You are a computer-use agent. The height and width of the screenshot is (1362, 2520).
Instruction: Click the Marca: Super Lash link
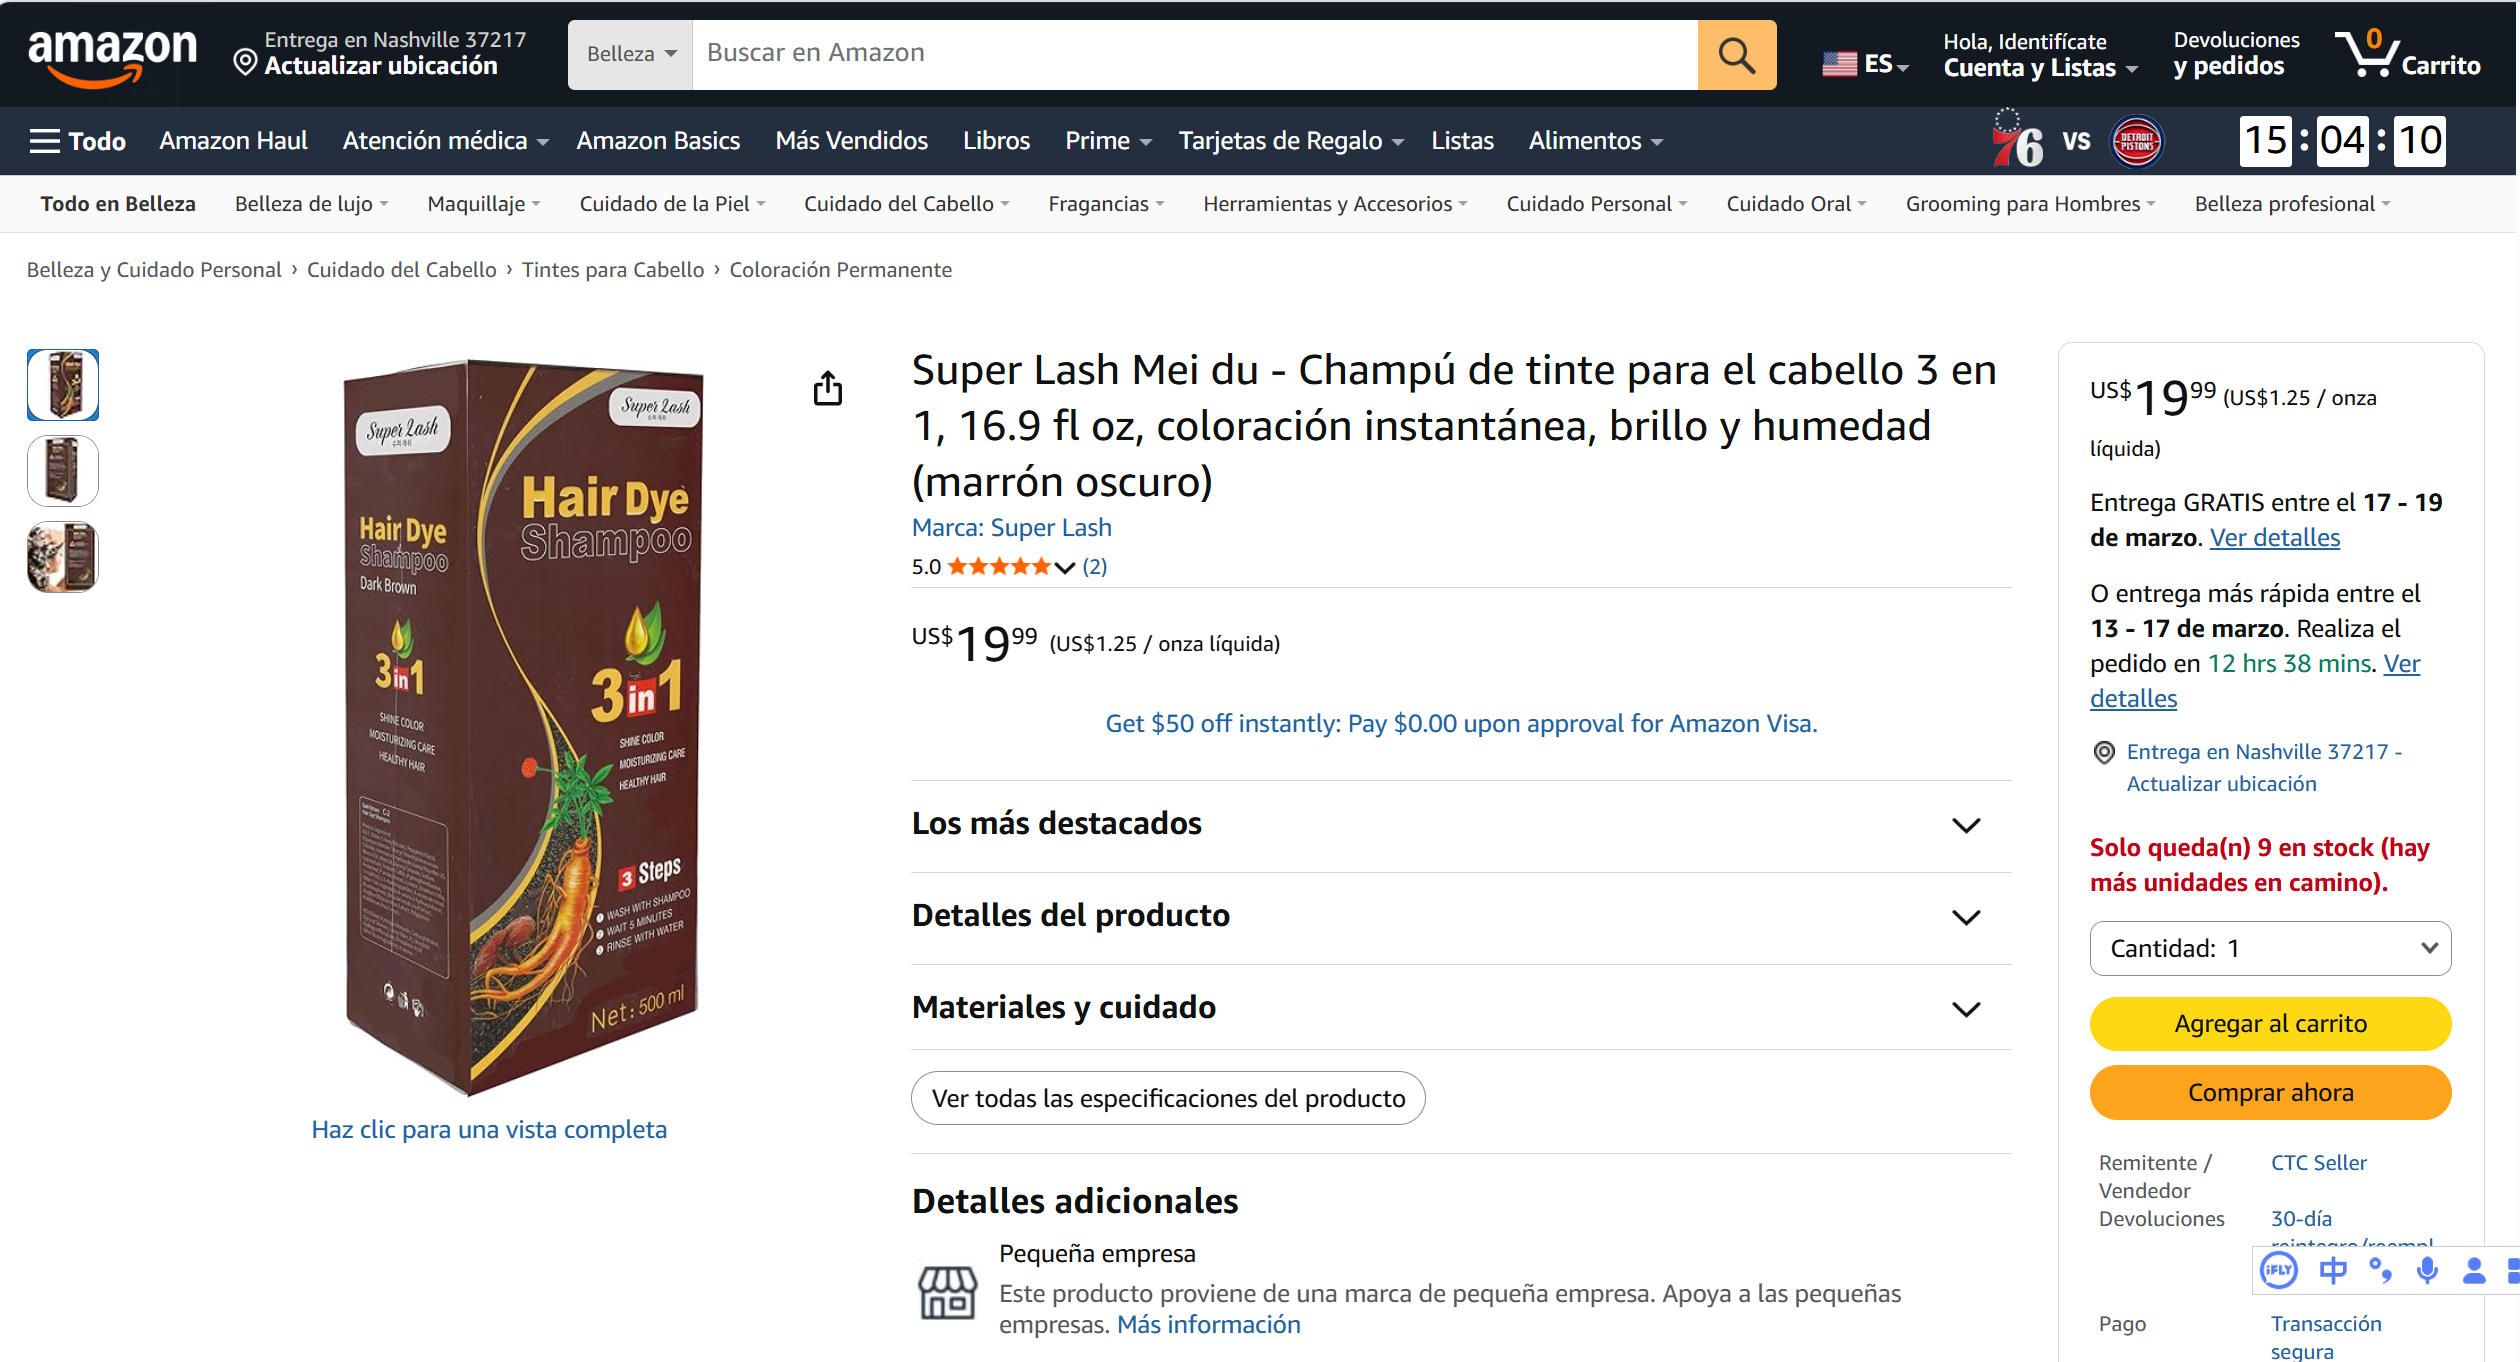coord(1011,527)
